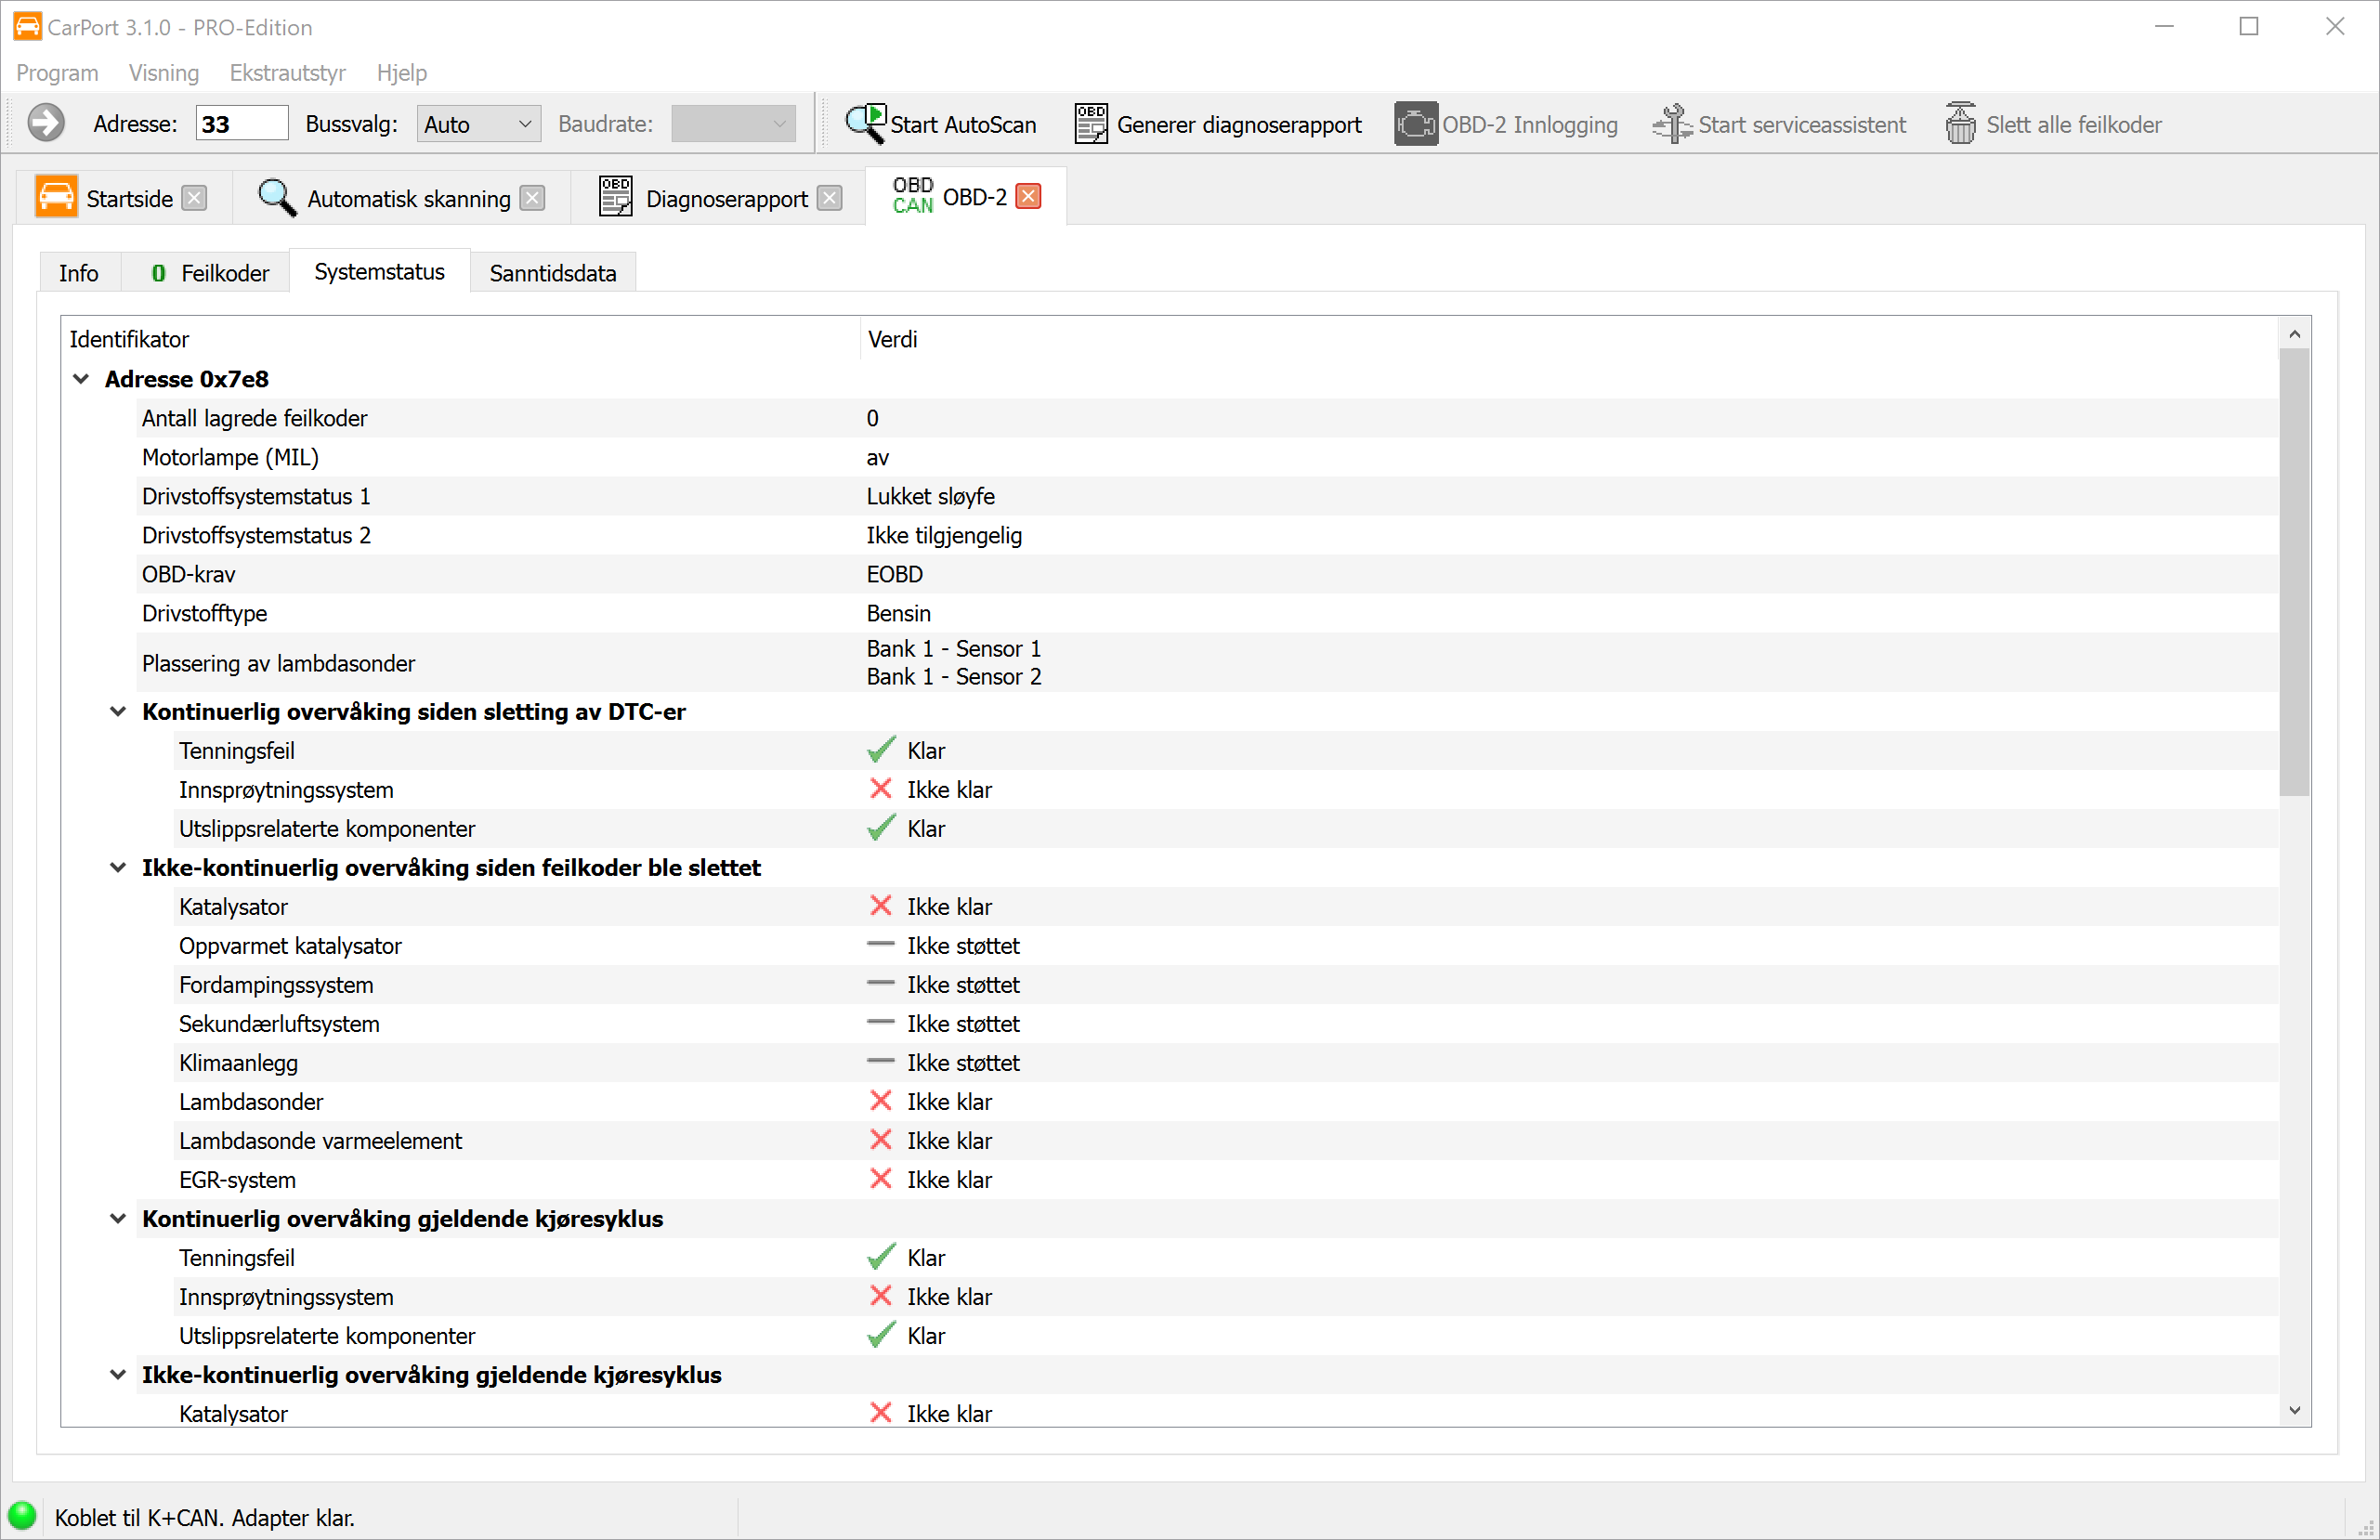Close the Startside tab
Image resolution: width=2380 pixels, height=1540 pixels.
click(195, 198)
